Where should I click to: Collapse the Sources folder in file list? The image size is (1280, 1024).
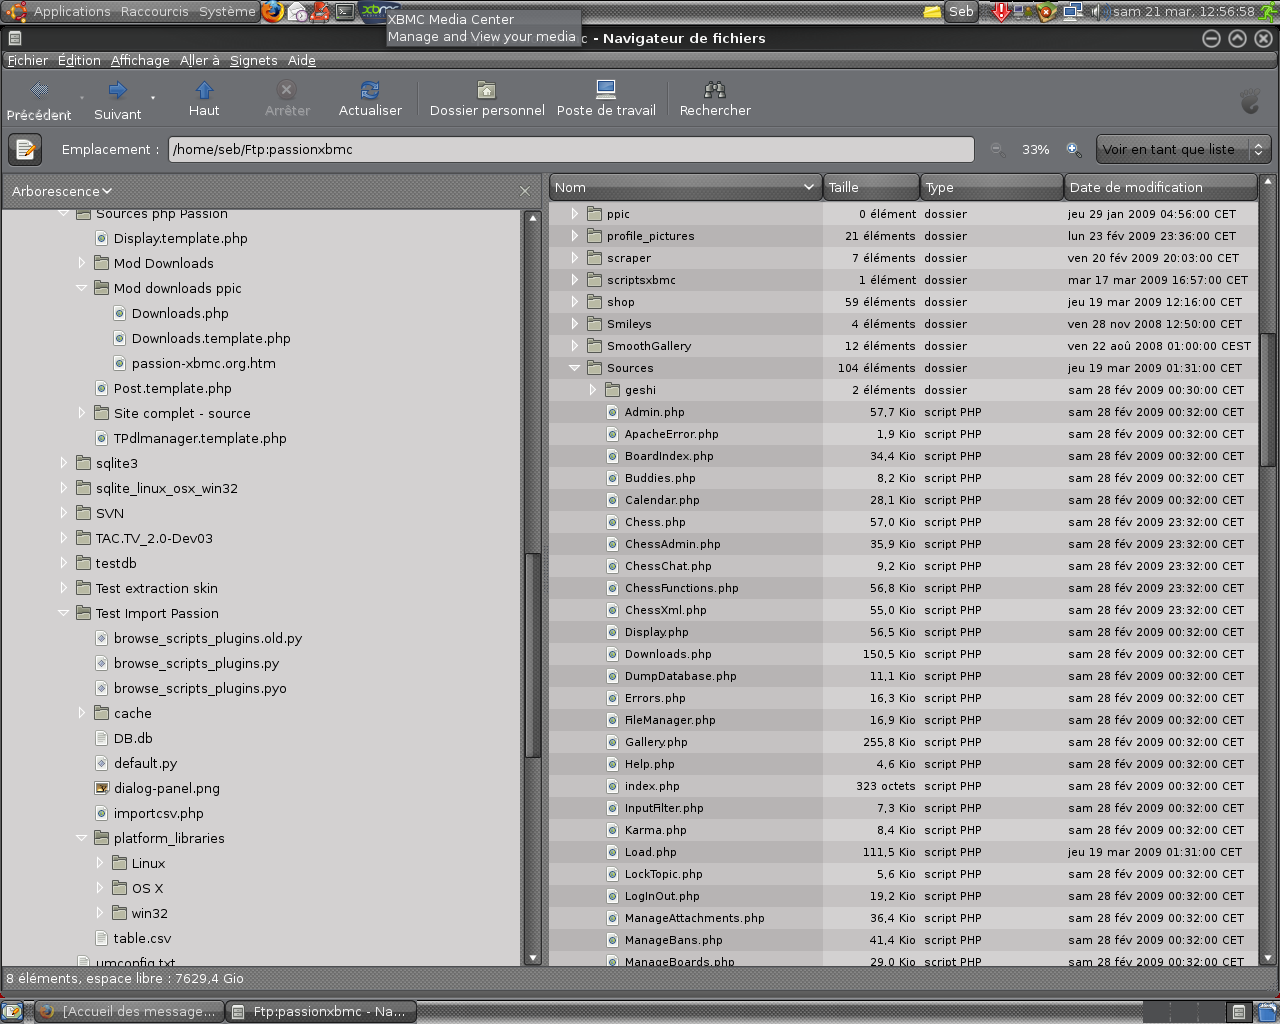pos(575,368)
